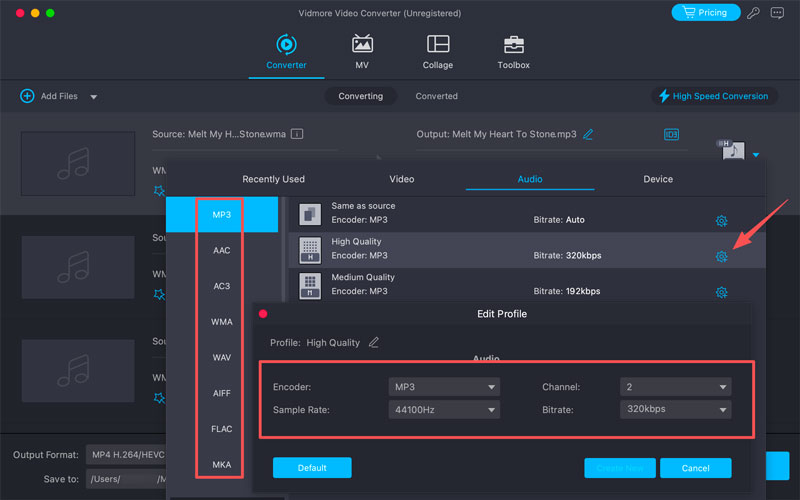Choose MP3 in the format list

click(x=221, y=215)
